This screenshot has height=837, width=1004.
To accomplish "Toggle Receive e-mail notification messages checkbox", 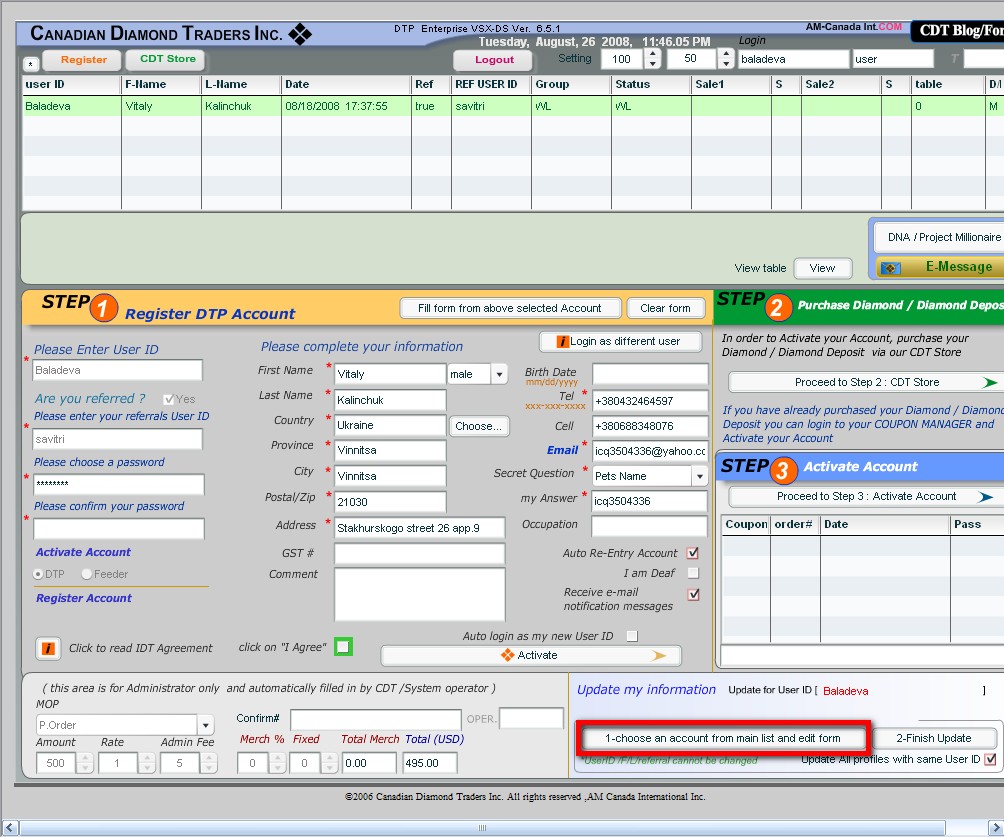I will [693, 594].
